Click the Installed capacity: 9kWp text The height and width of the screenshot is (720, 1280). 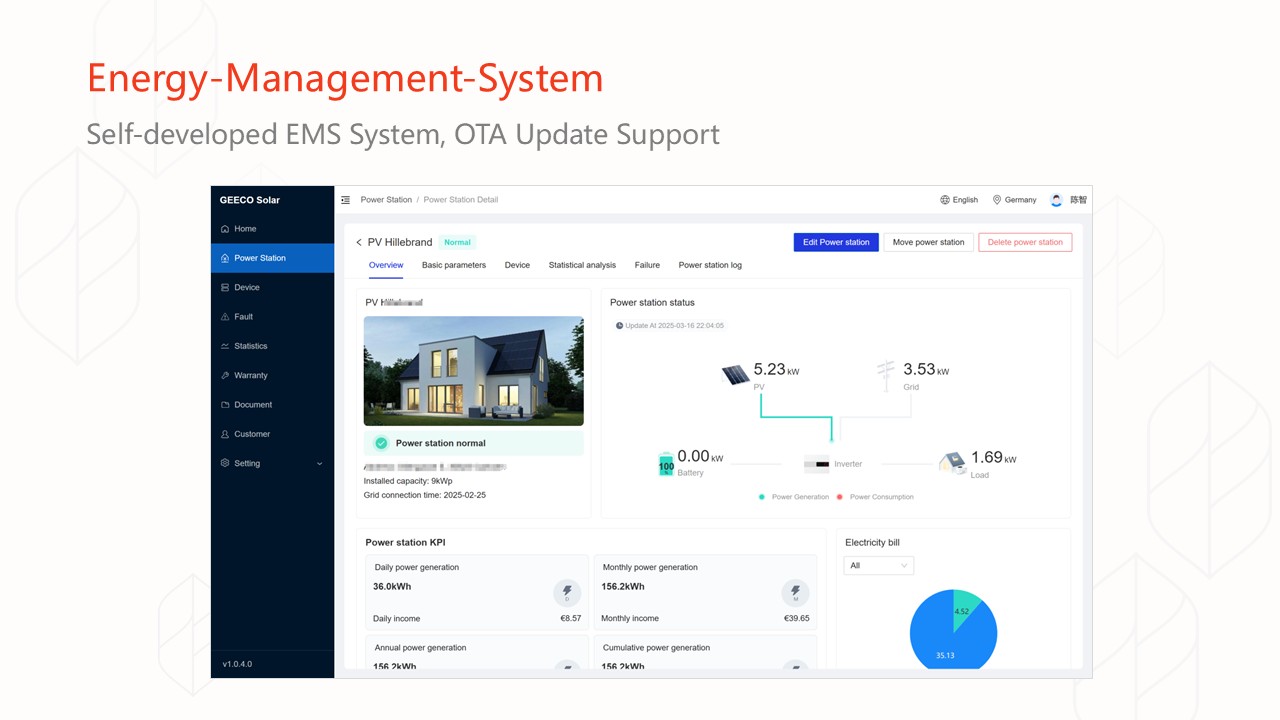pyautogui.click(x=408, y=481)
